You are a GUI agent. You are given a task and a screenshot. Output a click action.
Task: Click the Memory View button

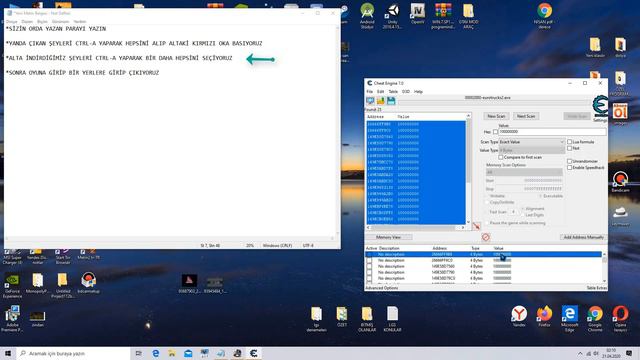(x=389, y=237)
